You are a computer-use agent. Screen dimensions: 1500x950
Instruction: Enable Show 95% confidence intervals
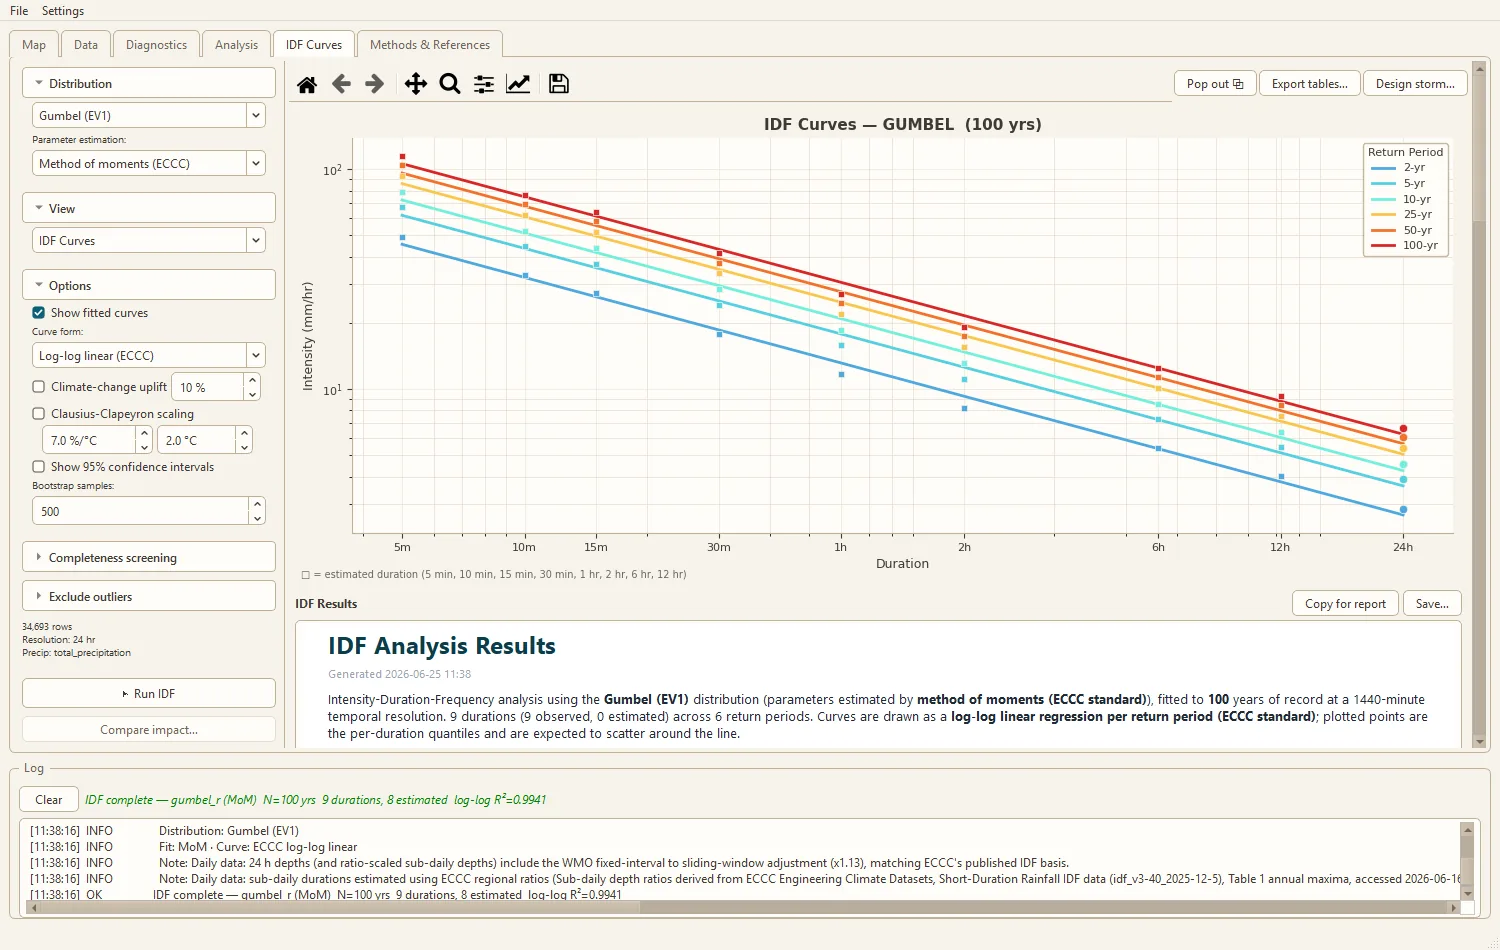pos(39,467)
